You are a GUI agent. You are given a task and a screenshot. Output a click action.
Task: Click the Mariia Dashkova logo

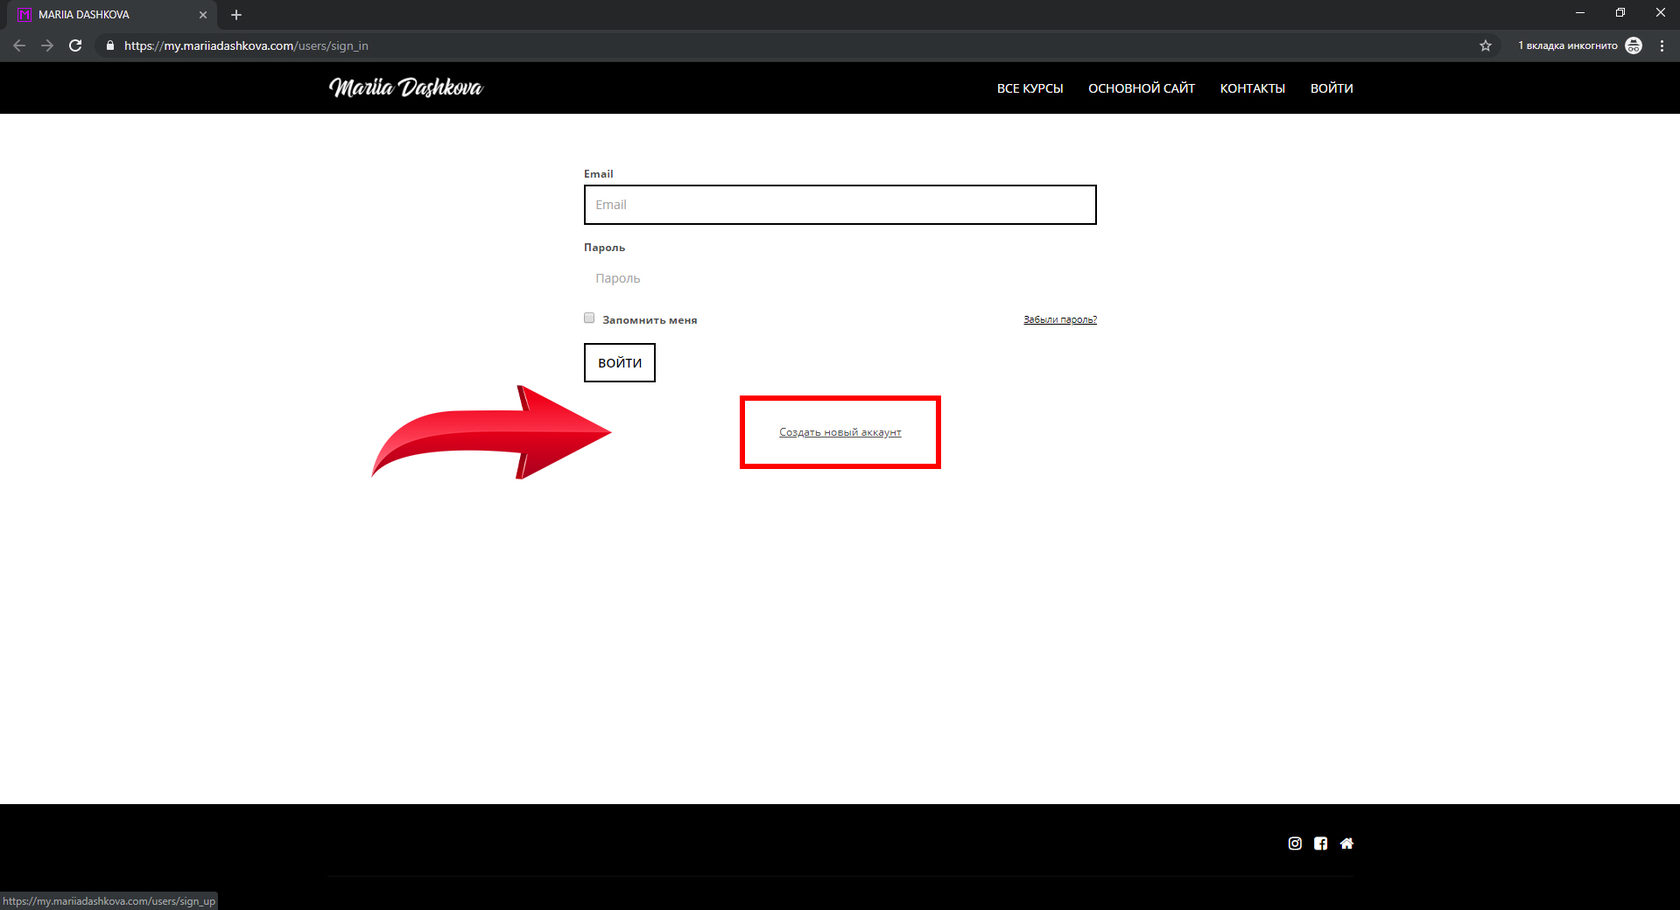(406, 88)
